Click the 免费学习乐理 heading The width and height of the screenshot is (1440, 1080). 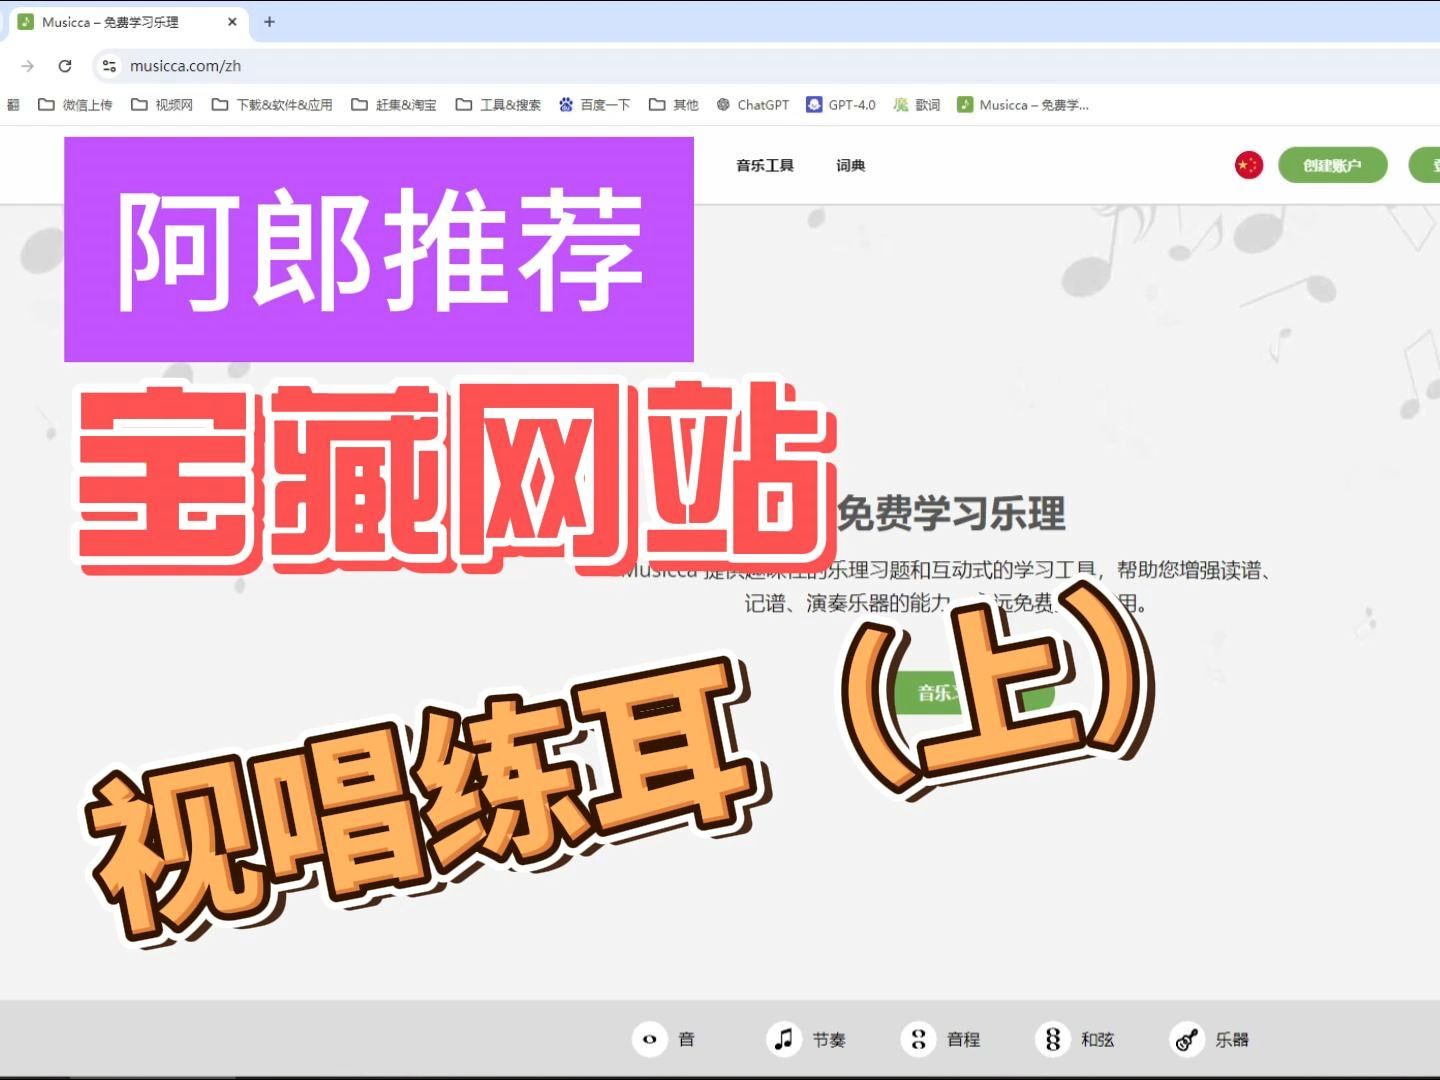tap(951, 513)
